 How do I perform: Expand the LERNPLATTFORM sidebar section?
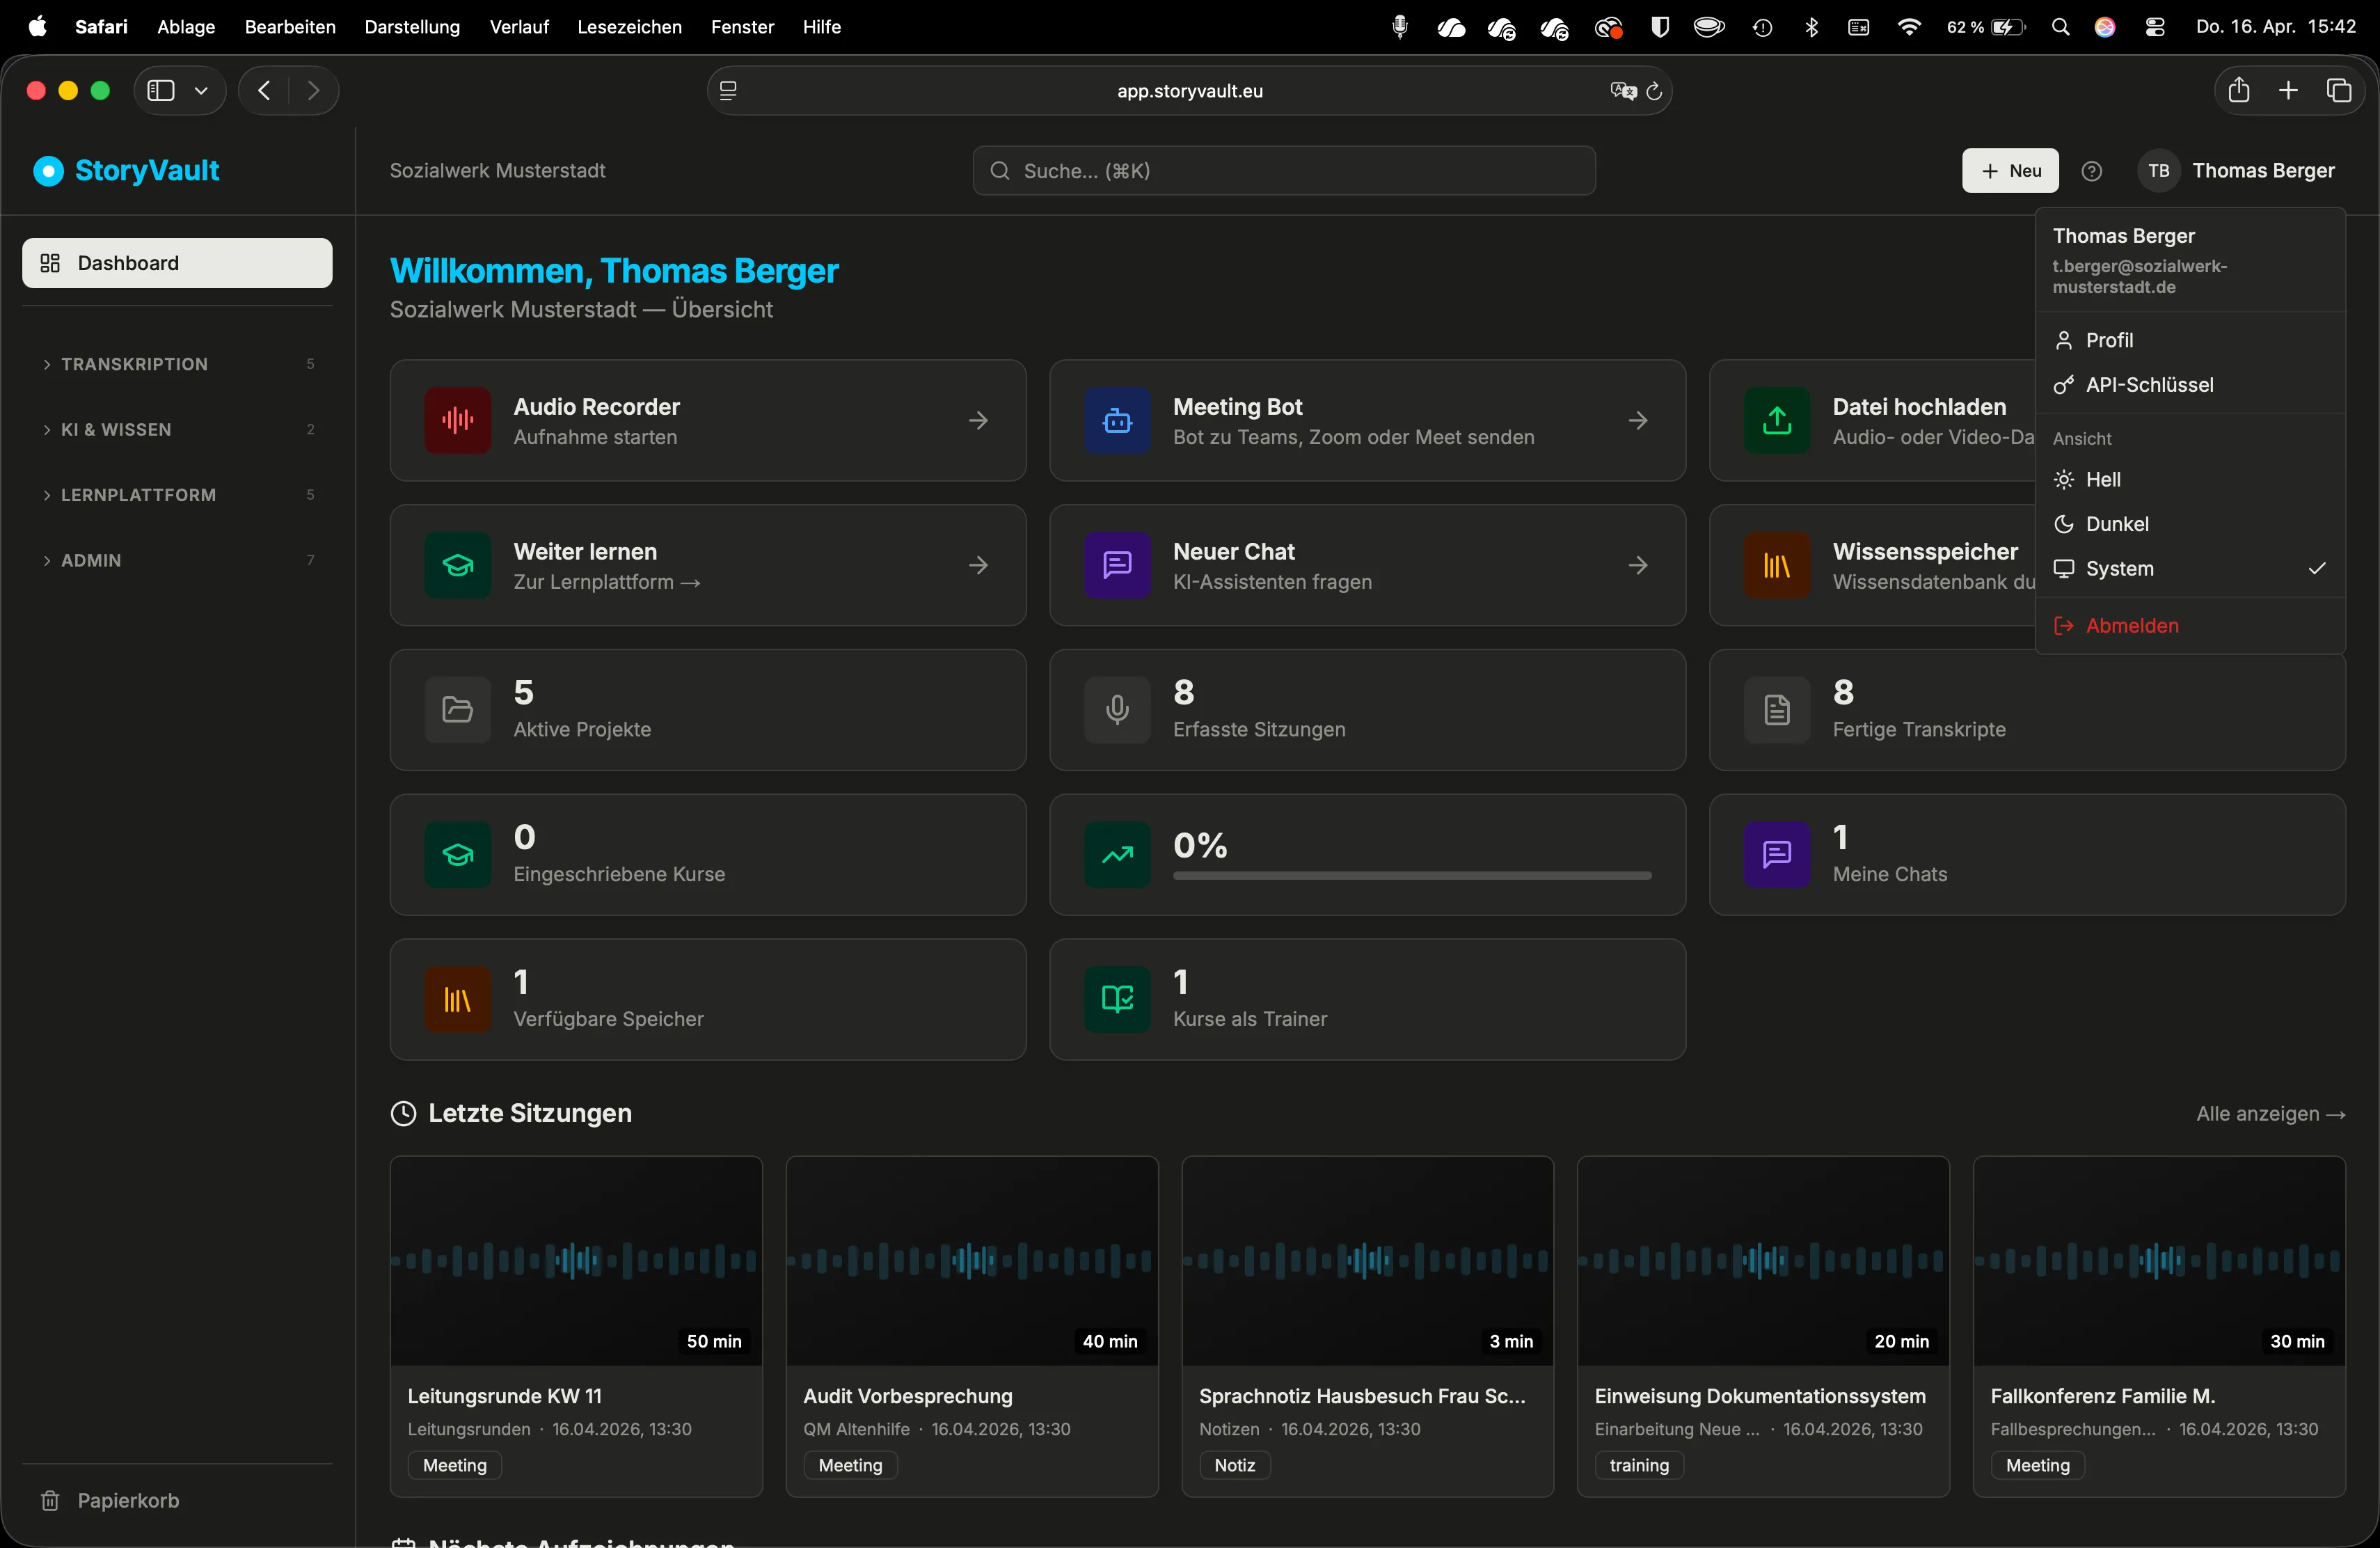point(177,495)
